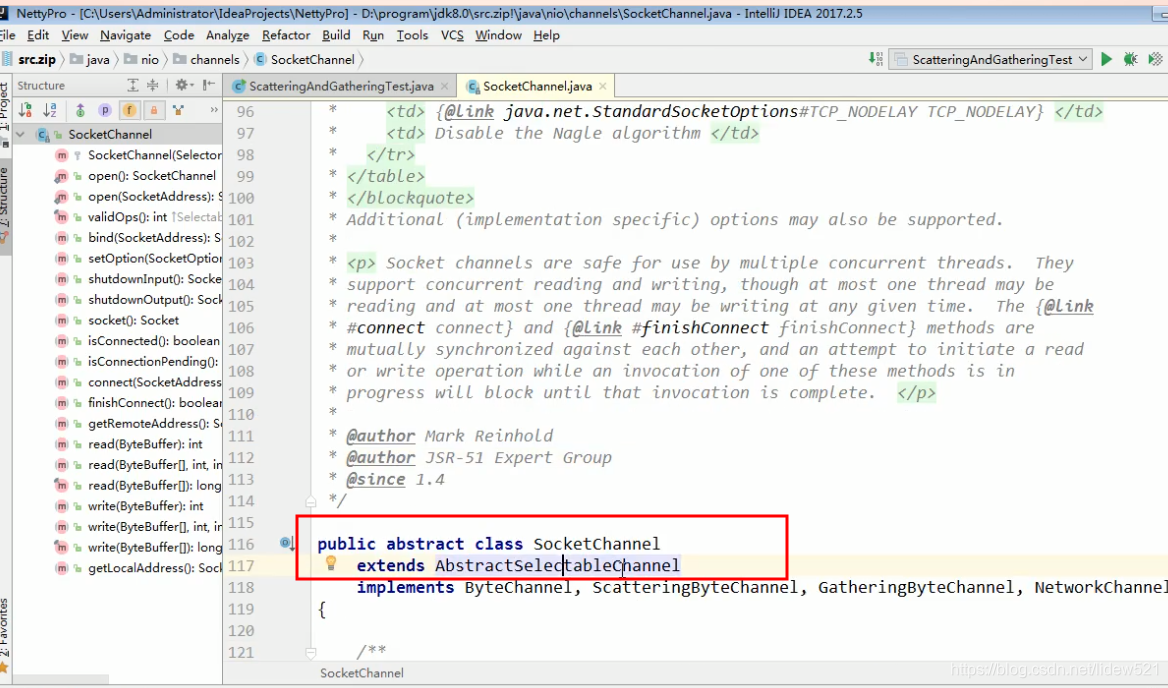Select finishConnect(): boolean in Structure tree
1168x688 pixels.
(154, 402)
